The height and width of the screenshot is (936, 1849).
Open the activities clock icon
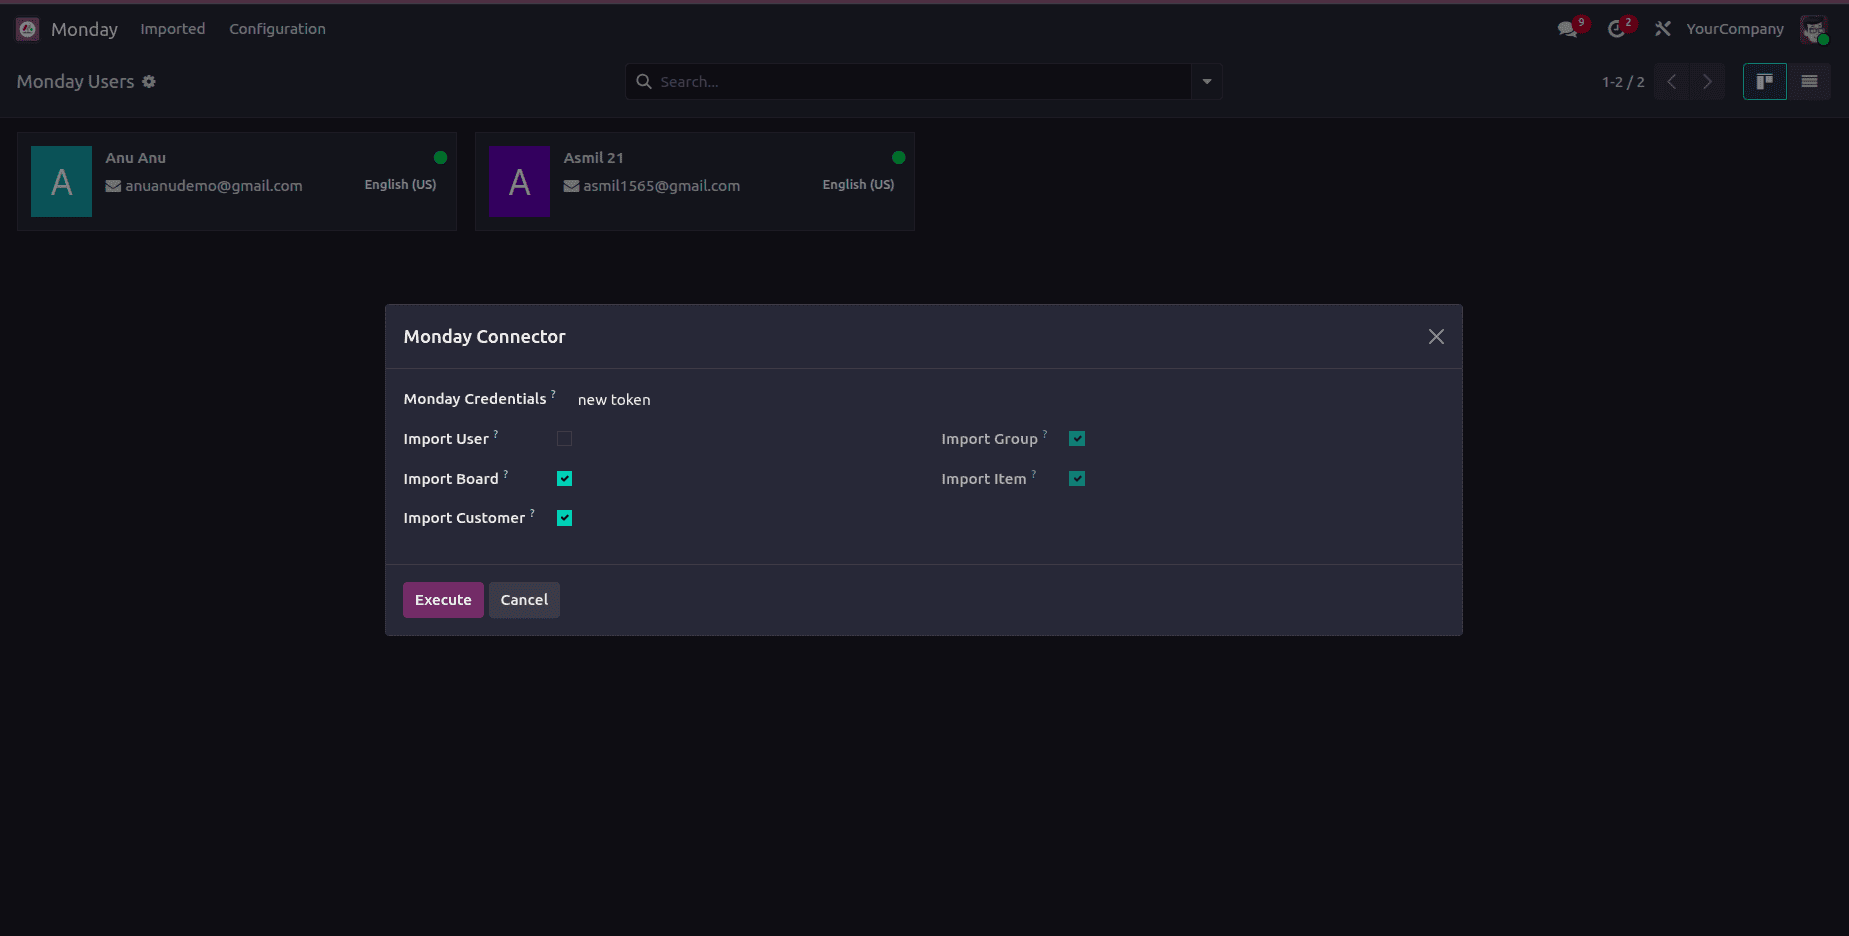click(x=1616, y=29)
